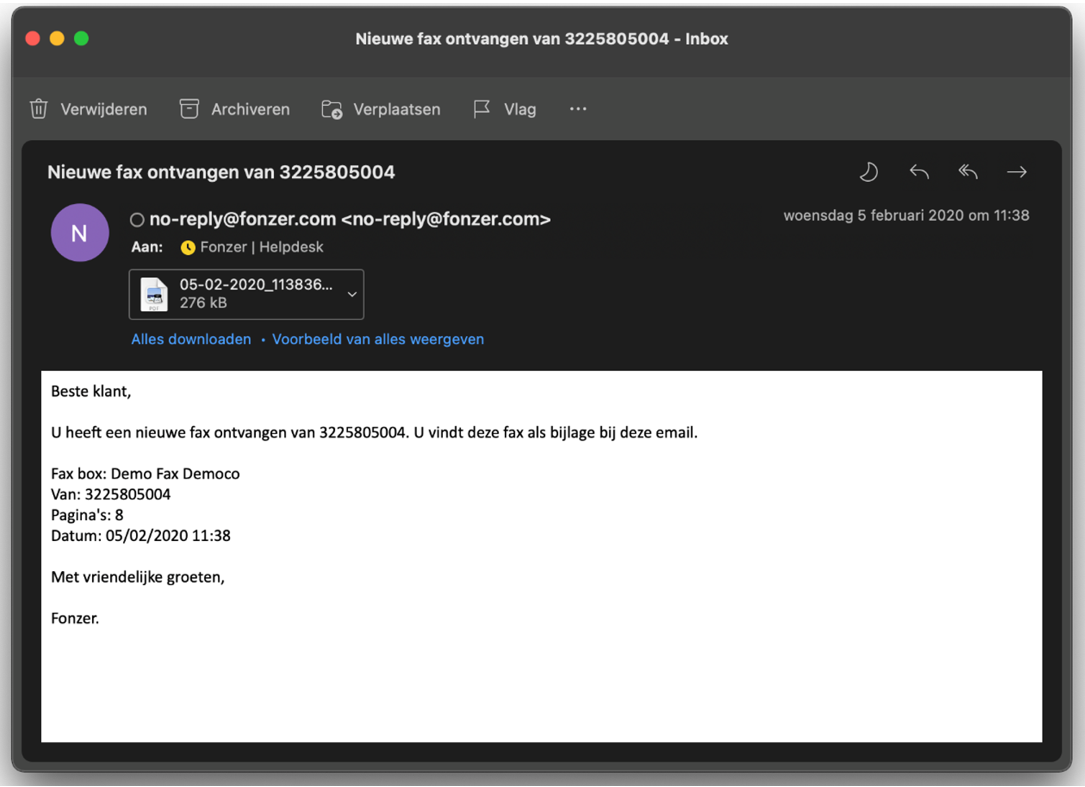Click the forward arrow icon
This screenshot has height=787, width=1085.
click(1016, 172)
